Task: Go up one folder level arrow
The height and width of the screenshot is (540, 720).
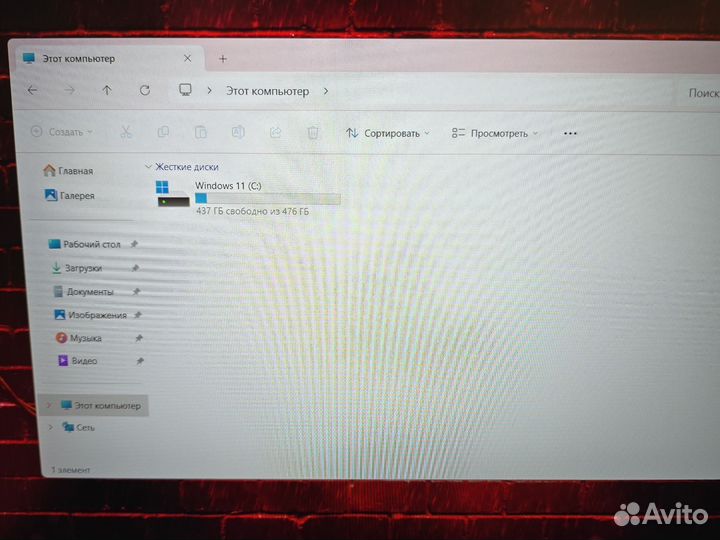Action: 107,90
